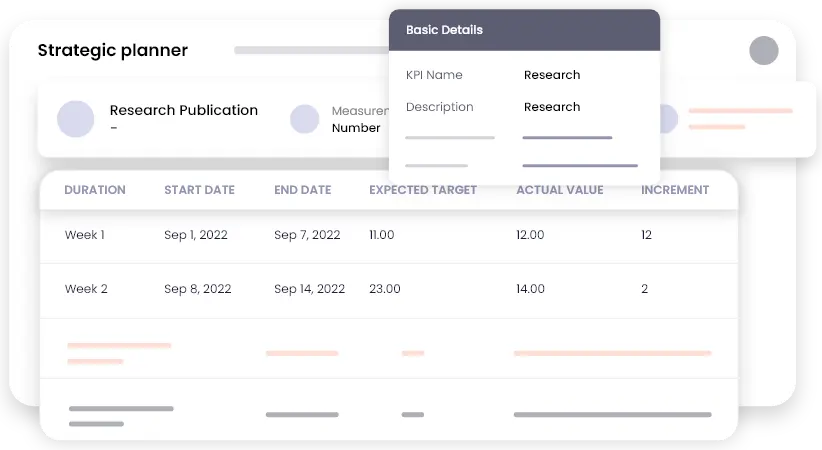
Task: Sort by the EXPECTED TARGET column header
Action: (423, 190)
